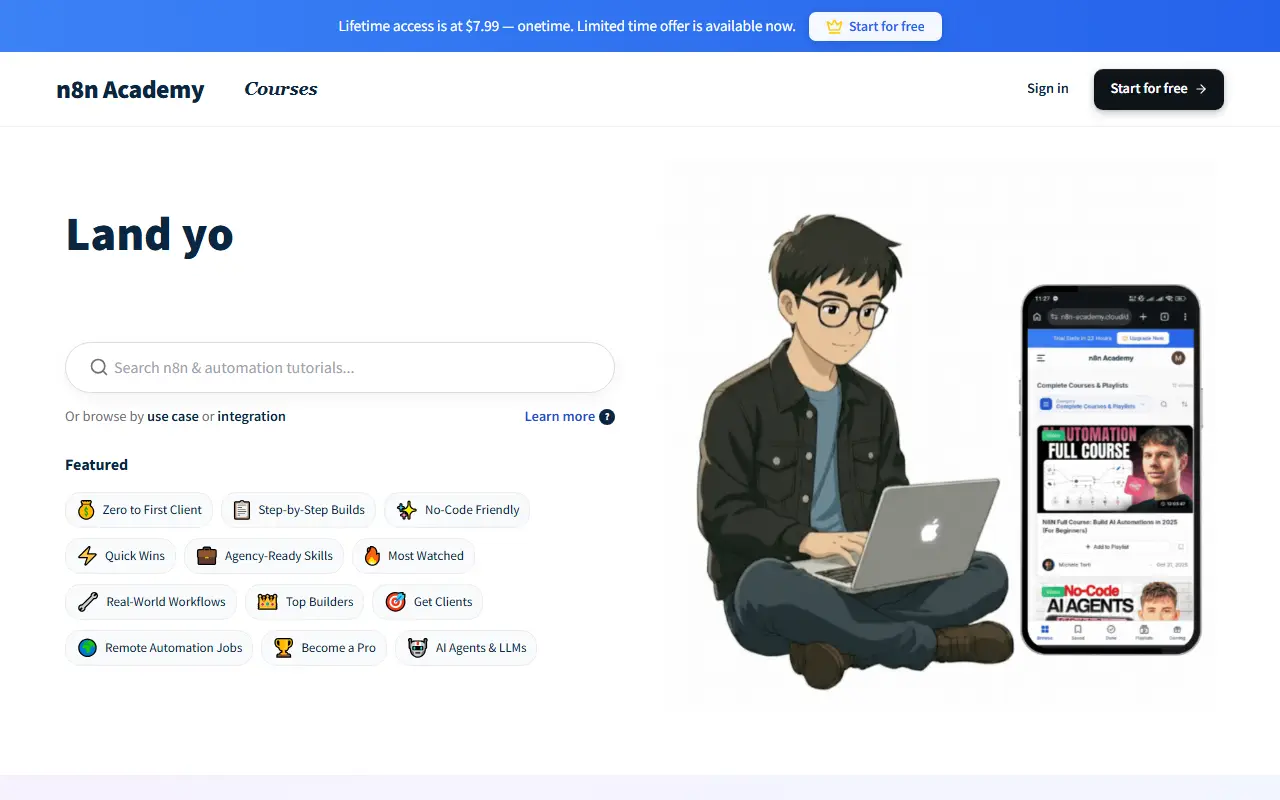
Task: Select the Zero to First Client tag
Action: [x=139, y=510]
